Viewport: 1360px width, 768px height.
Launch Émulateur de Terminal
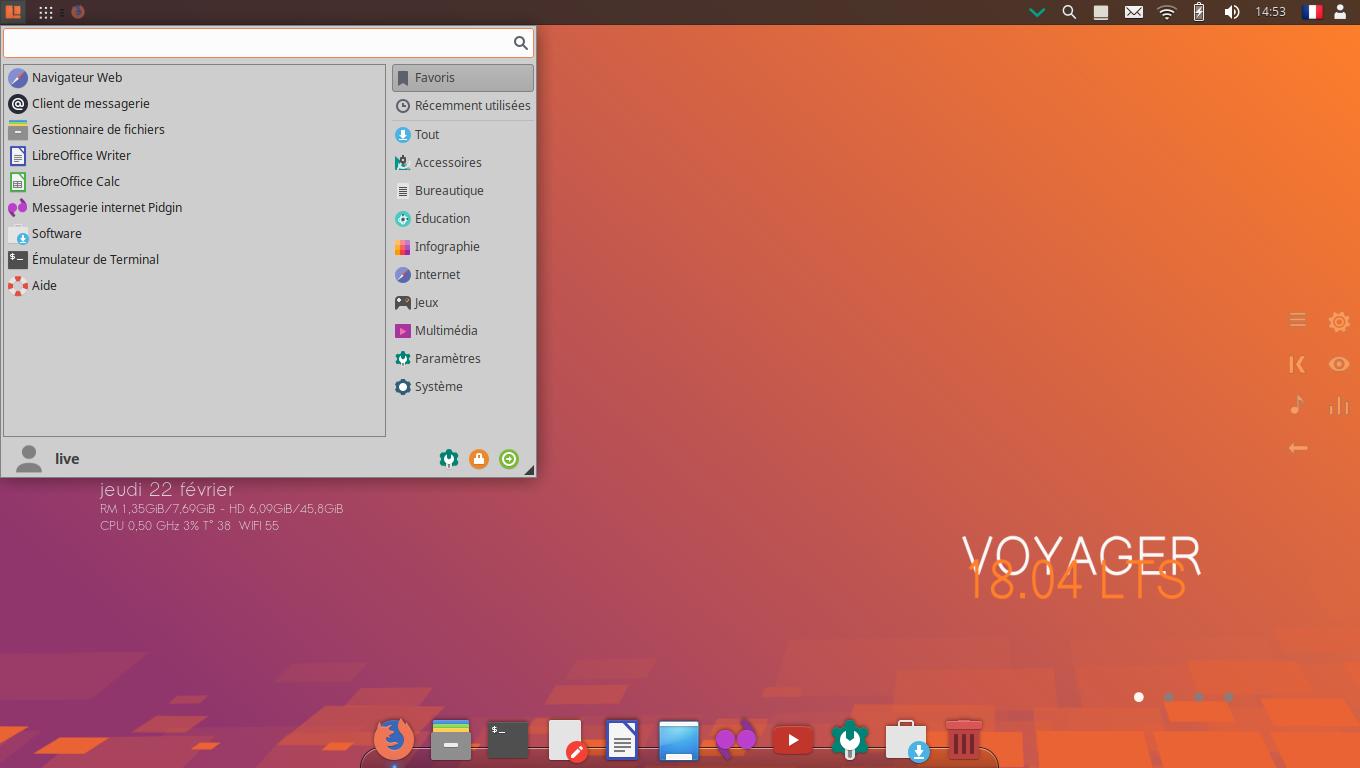195,259
